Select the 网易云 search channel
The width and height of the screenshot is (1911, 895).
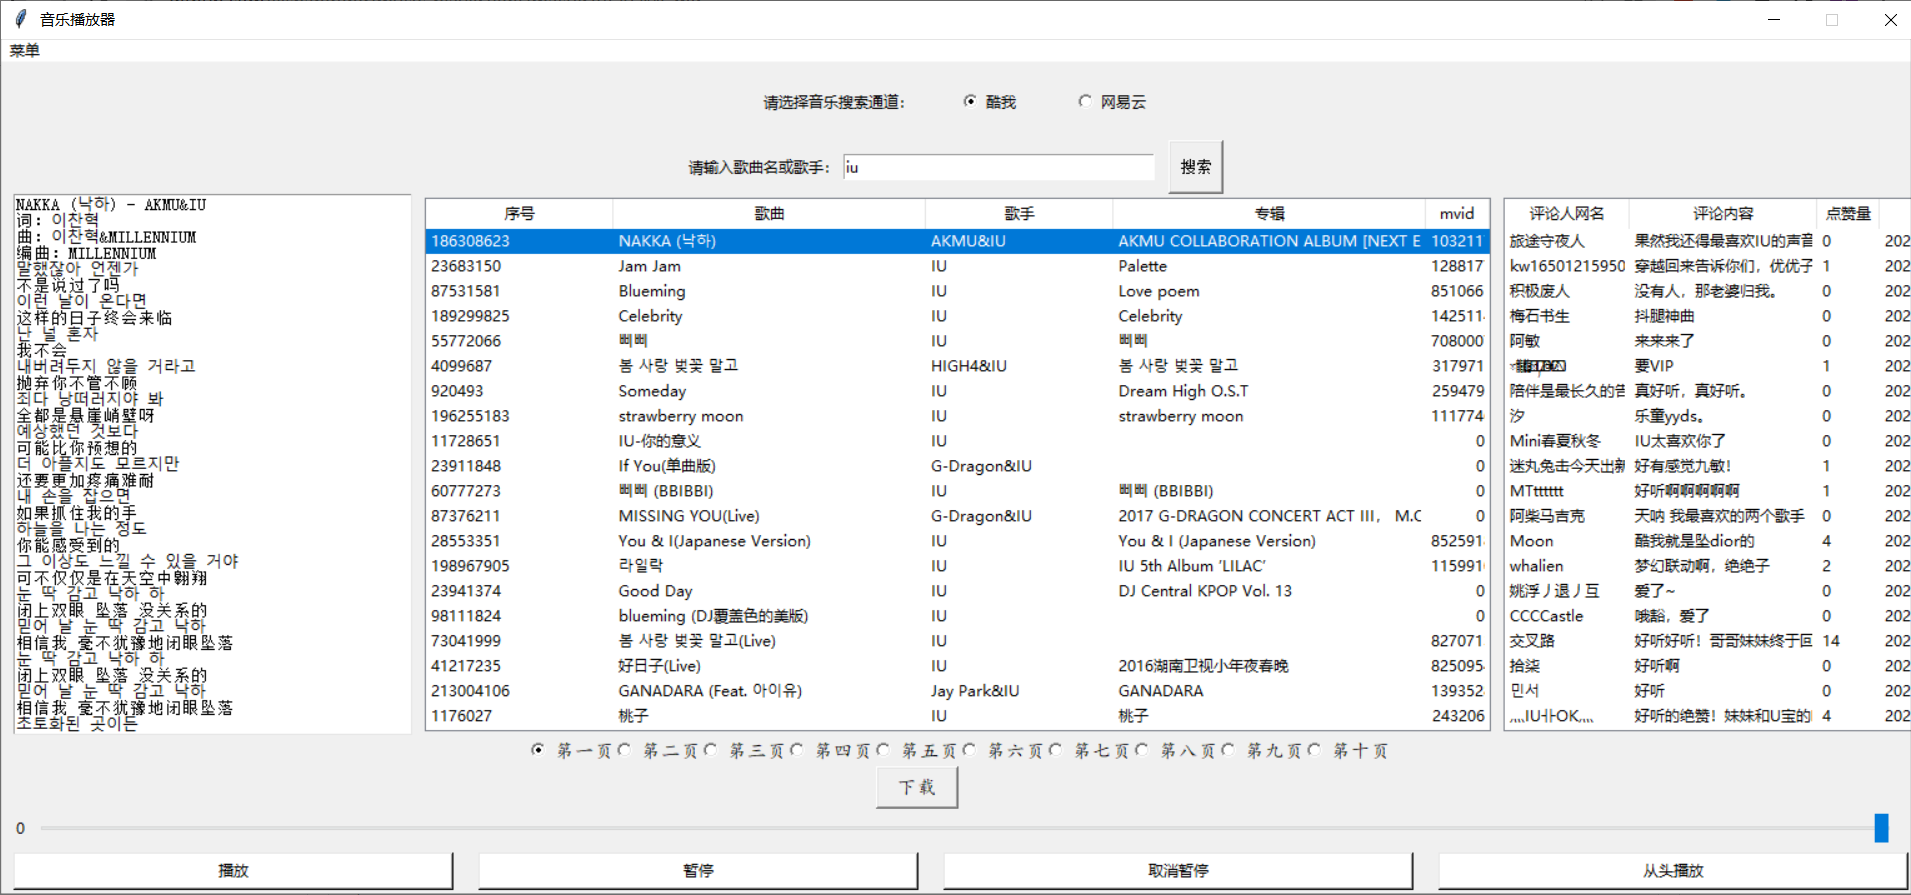coord(1112,102)
